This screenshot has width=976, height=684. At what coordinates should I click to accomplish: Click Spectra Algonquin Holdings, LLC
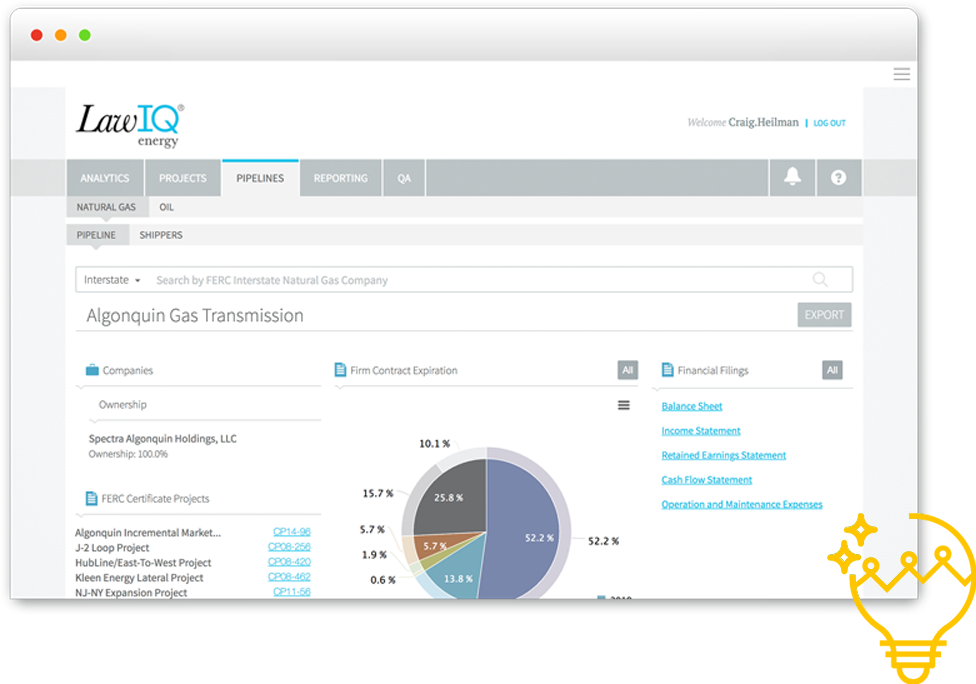(x=162, y=438)
